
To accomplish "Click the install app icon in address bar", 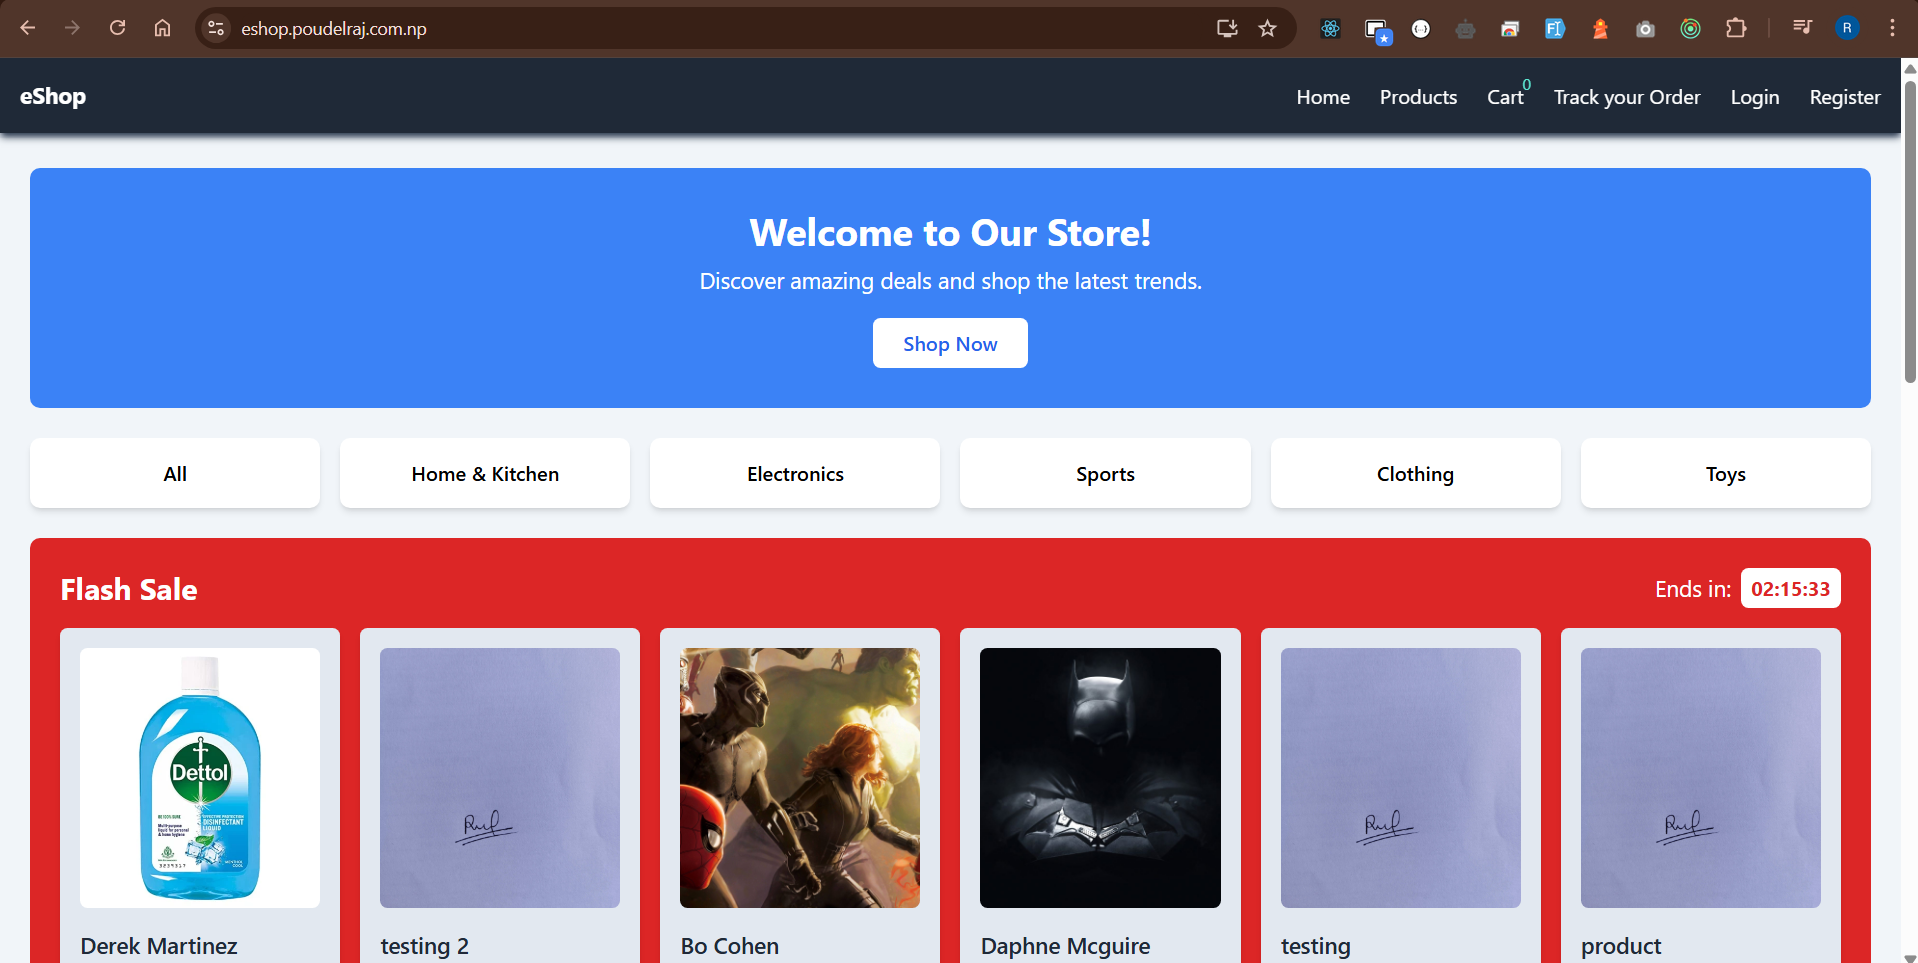I will [x=1227, y=28].
